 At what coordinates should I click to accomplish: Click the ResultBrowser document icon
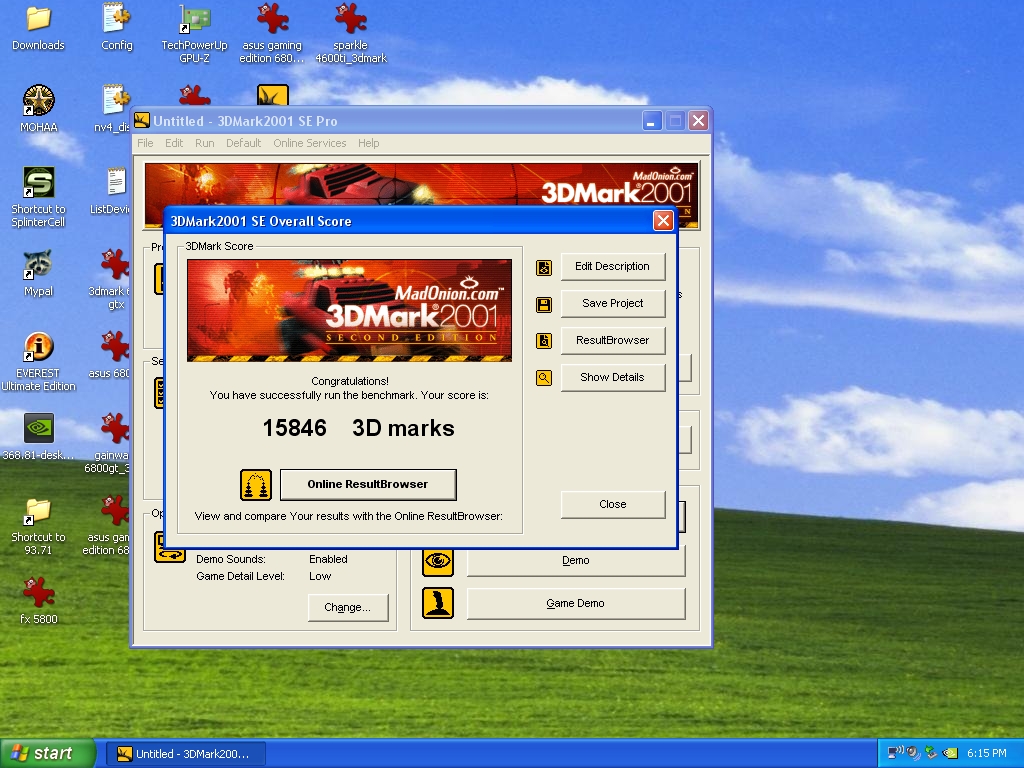[544, 341]
